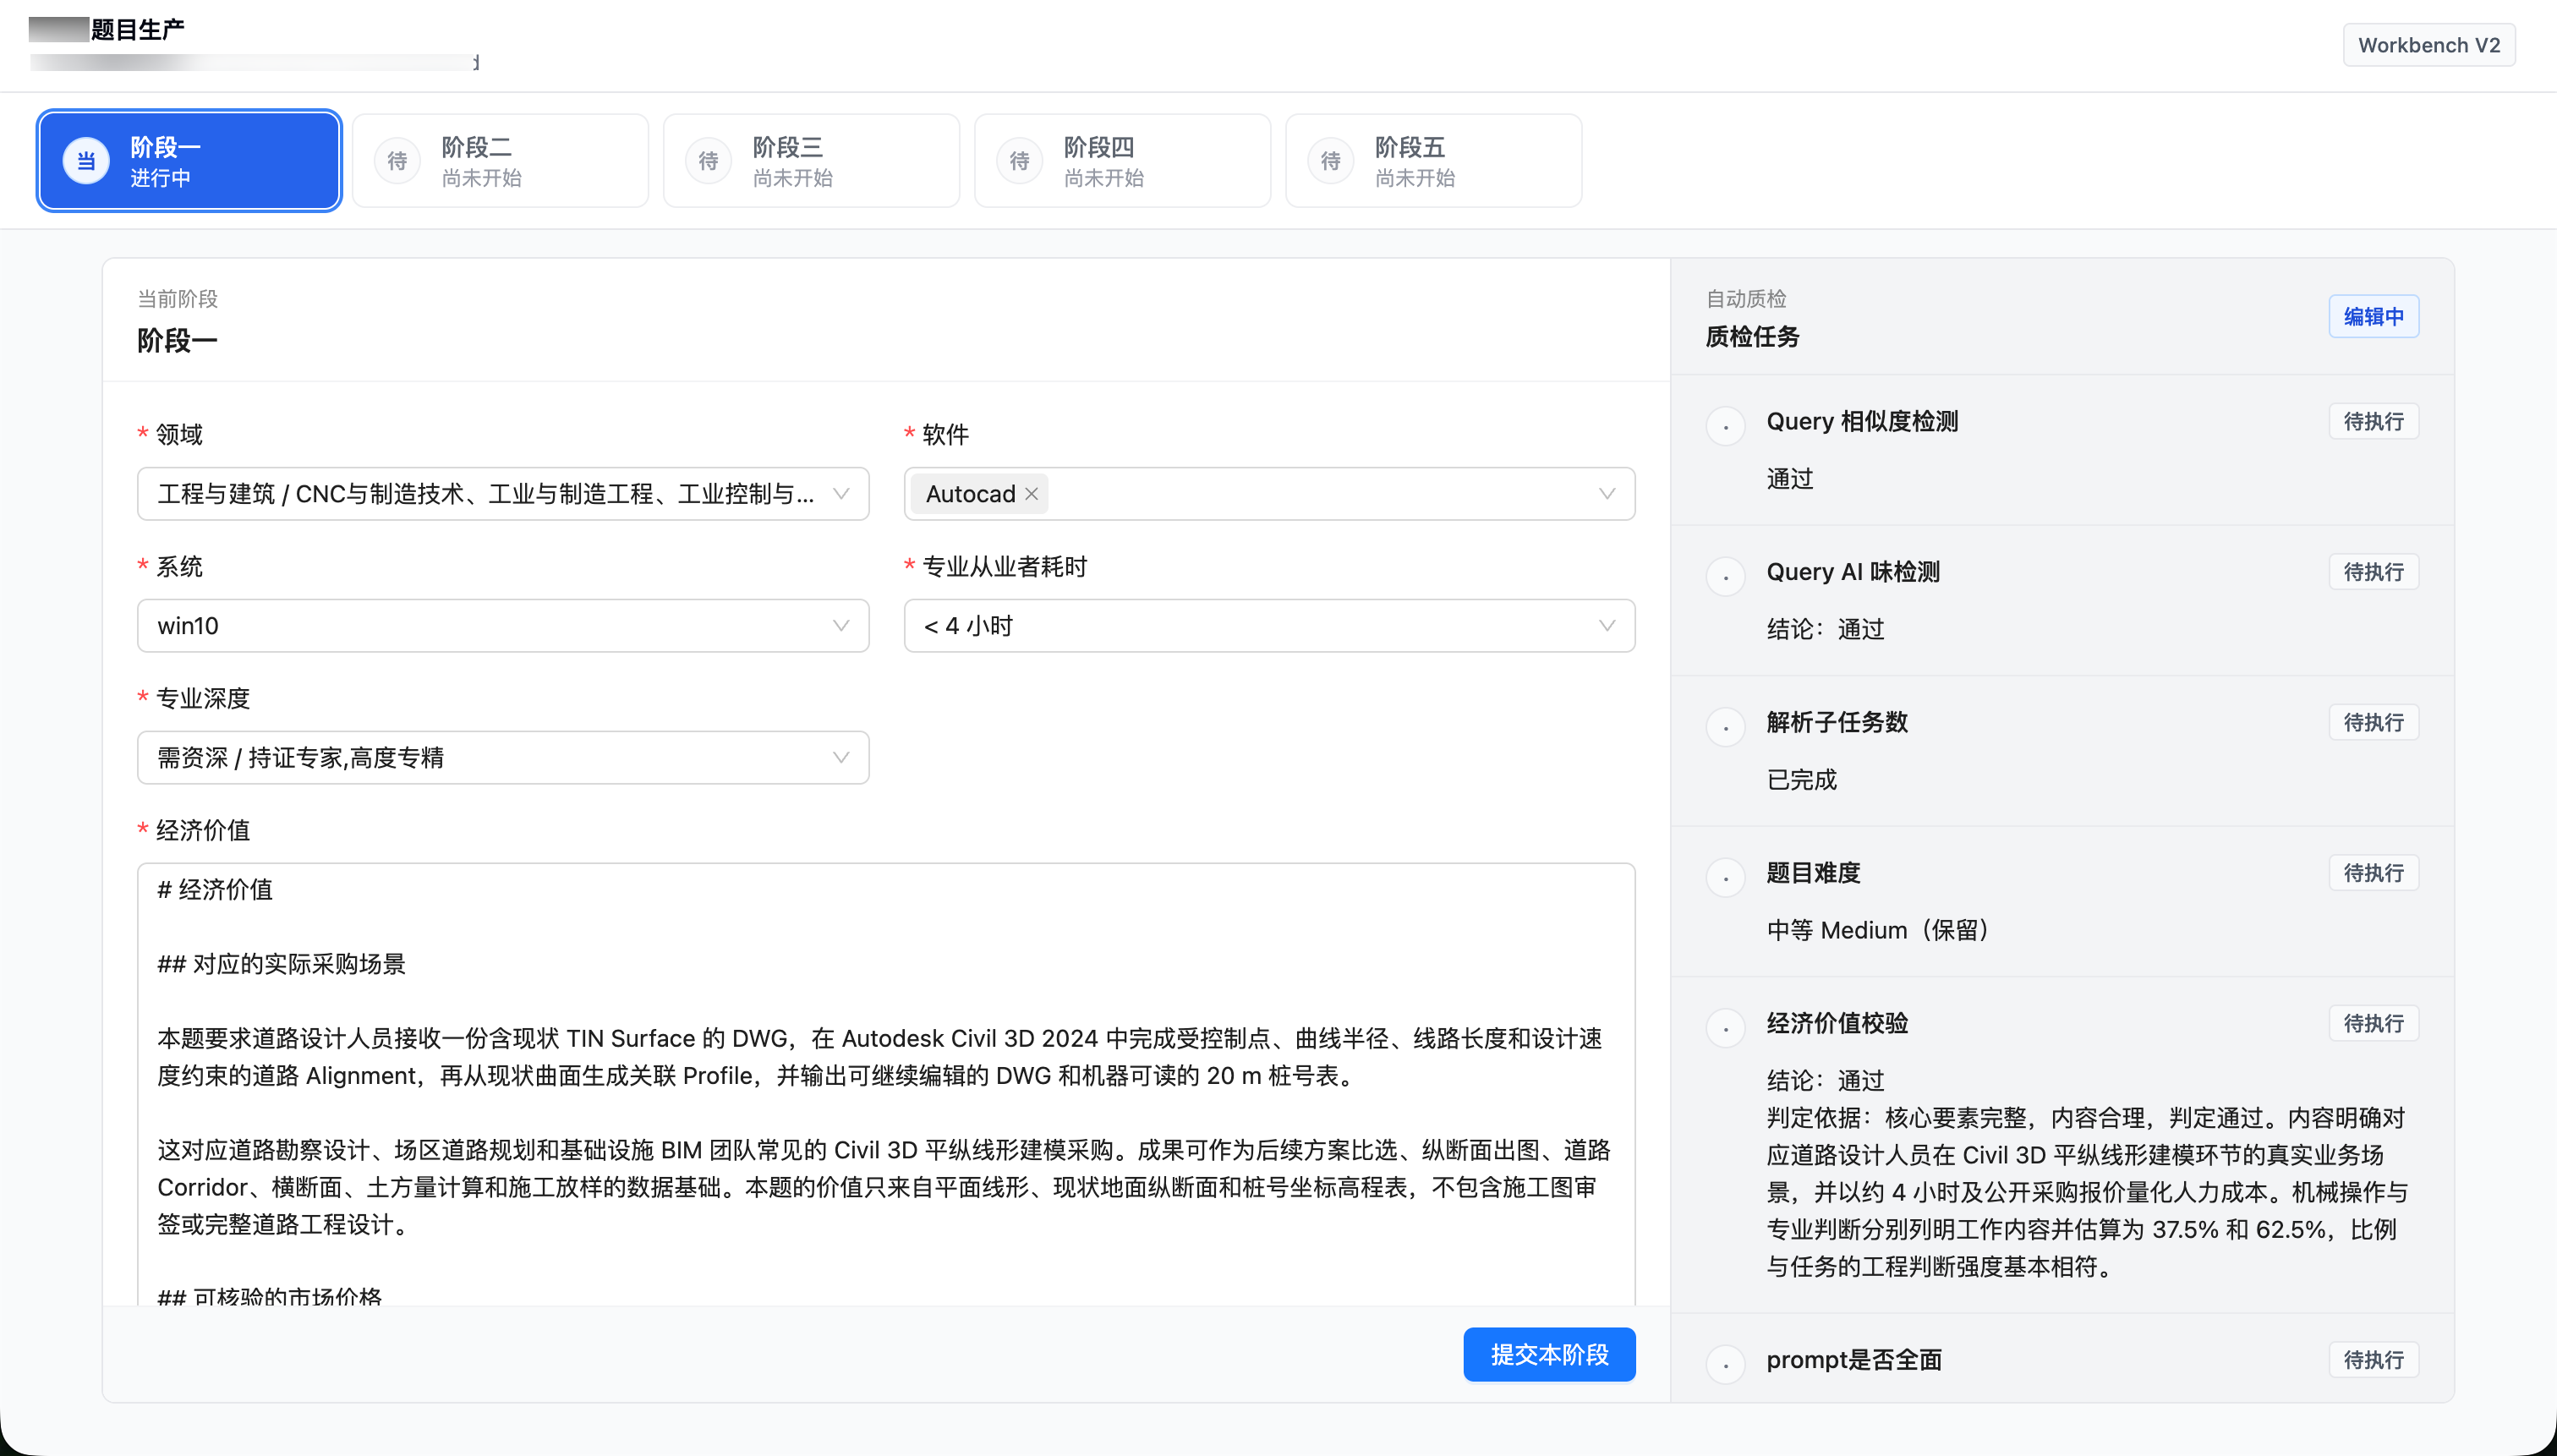Open the 阶段一 进行中 stage tab
The image size is (2557, 1456).
189,161
